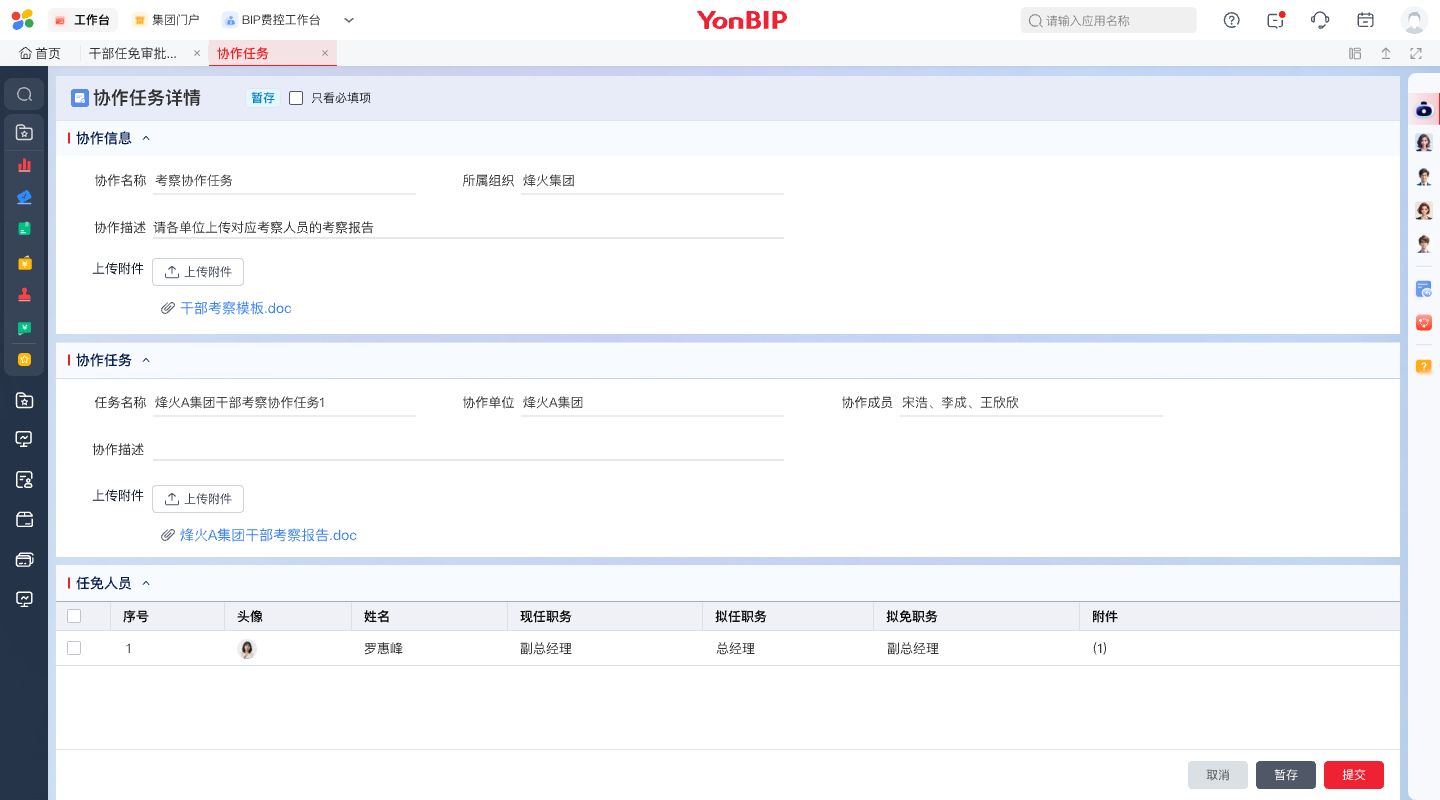Switch to the 干部任免审批 tab

[133, 54]
